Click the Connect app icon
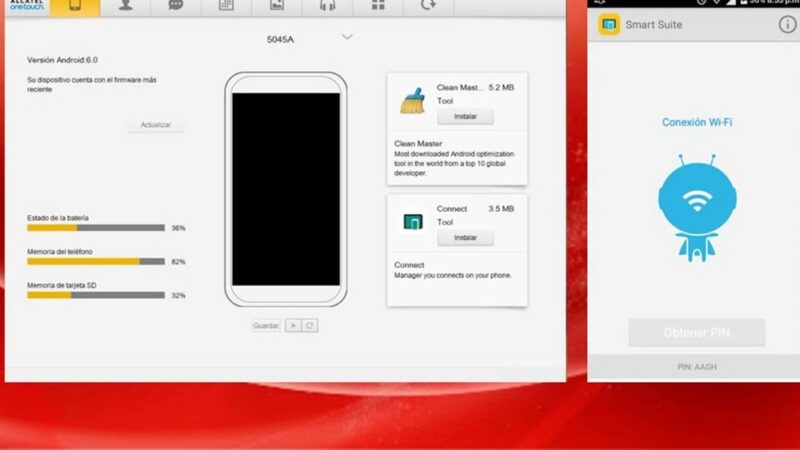The width and height of the screenshot is (800, 450). [x=413, y=222]
